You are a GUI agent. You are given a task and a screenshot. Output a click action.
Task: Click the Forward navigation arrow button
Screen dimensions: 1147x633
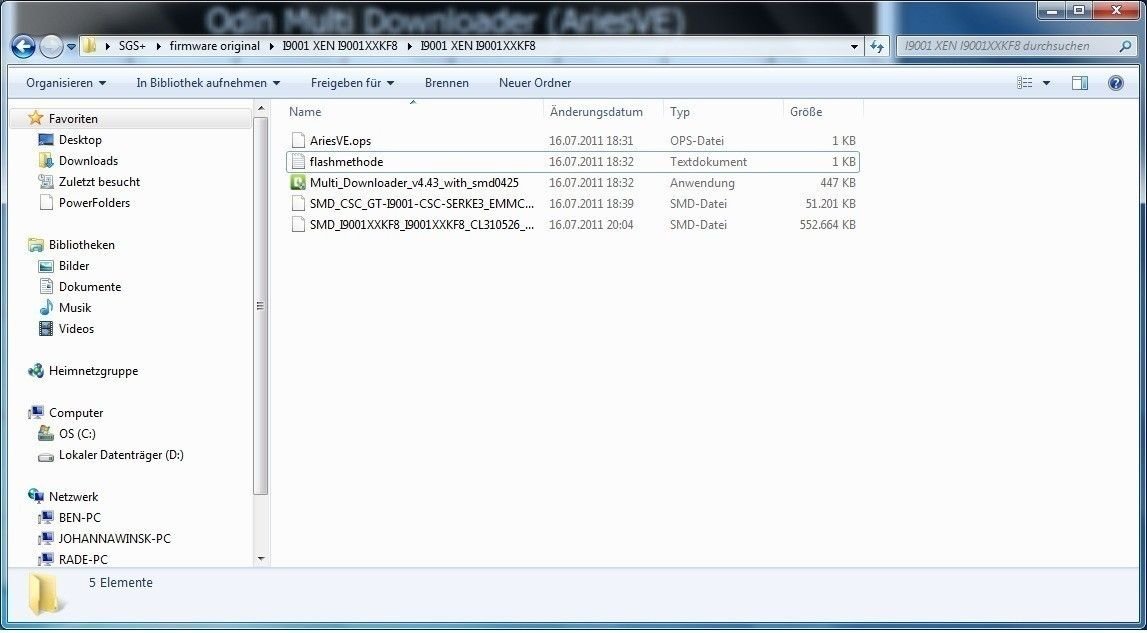point(50,47)
